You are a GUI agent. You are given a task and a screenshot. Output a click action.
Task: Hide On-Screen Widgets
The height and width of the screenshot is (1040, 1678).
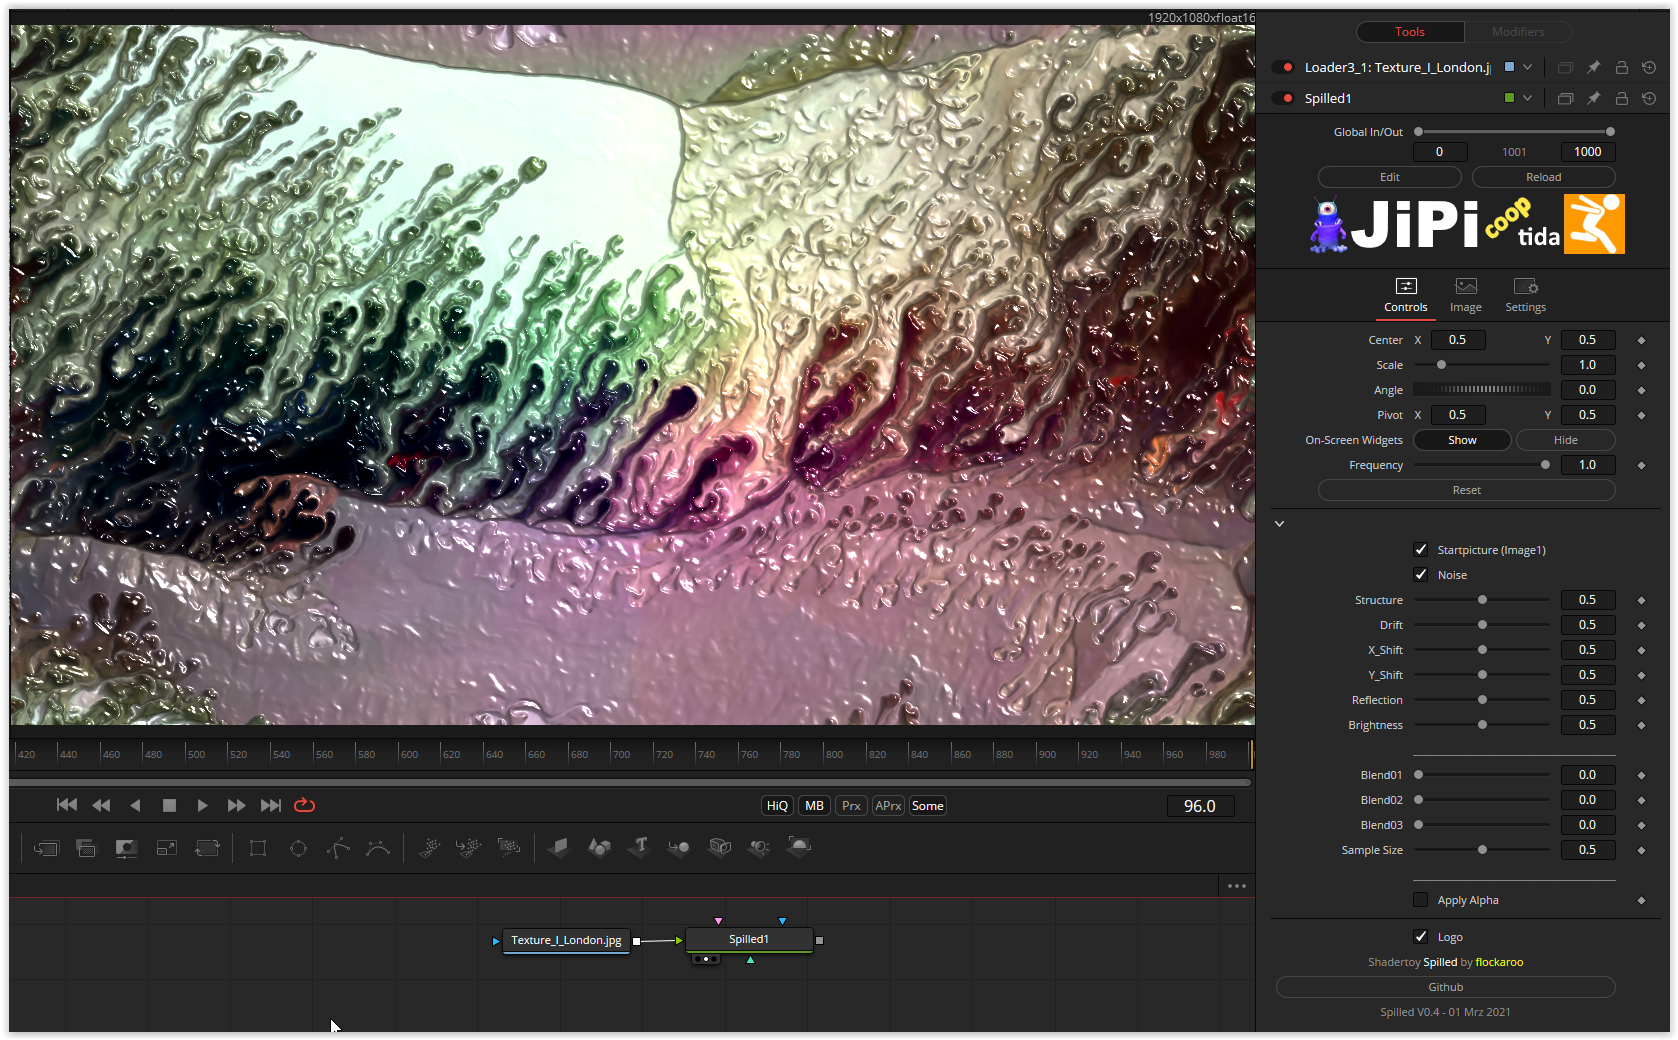point(1566,440)
